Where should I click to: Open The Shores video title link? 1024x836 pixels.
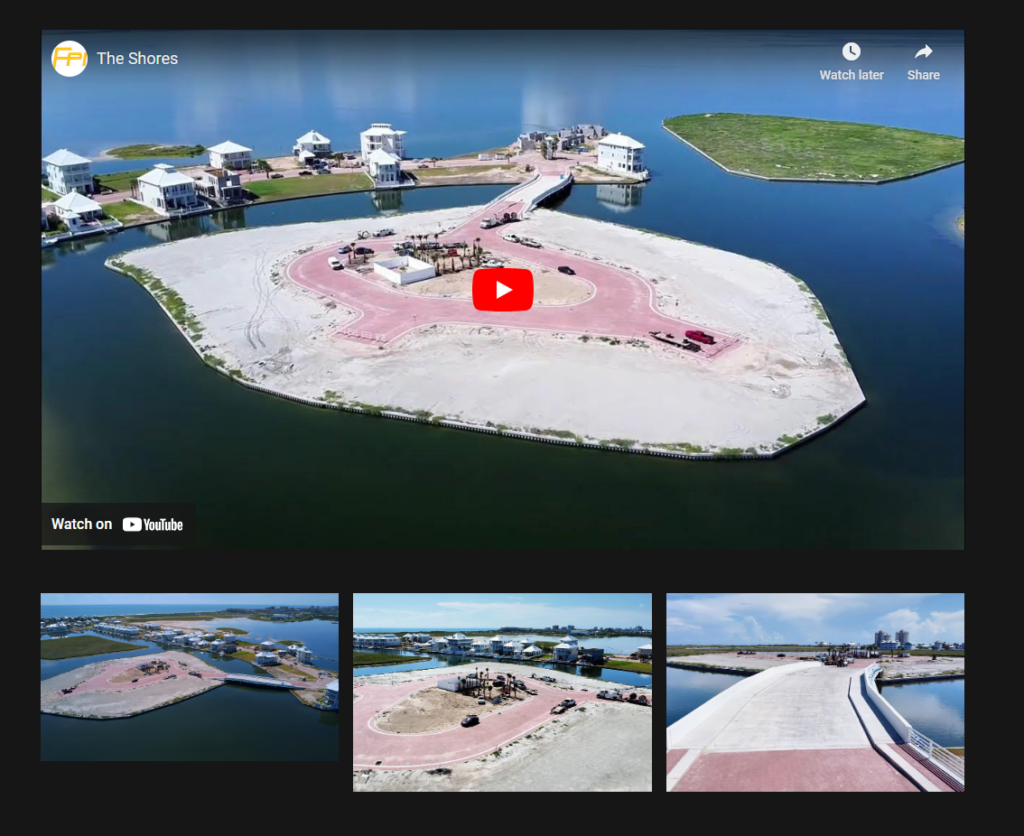tap(137, 59)
